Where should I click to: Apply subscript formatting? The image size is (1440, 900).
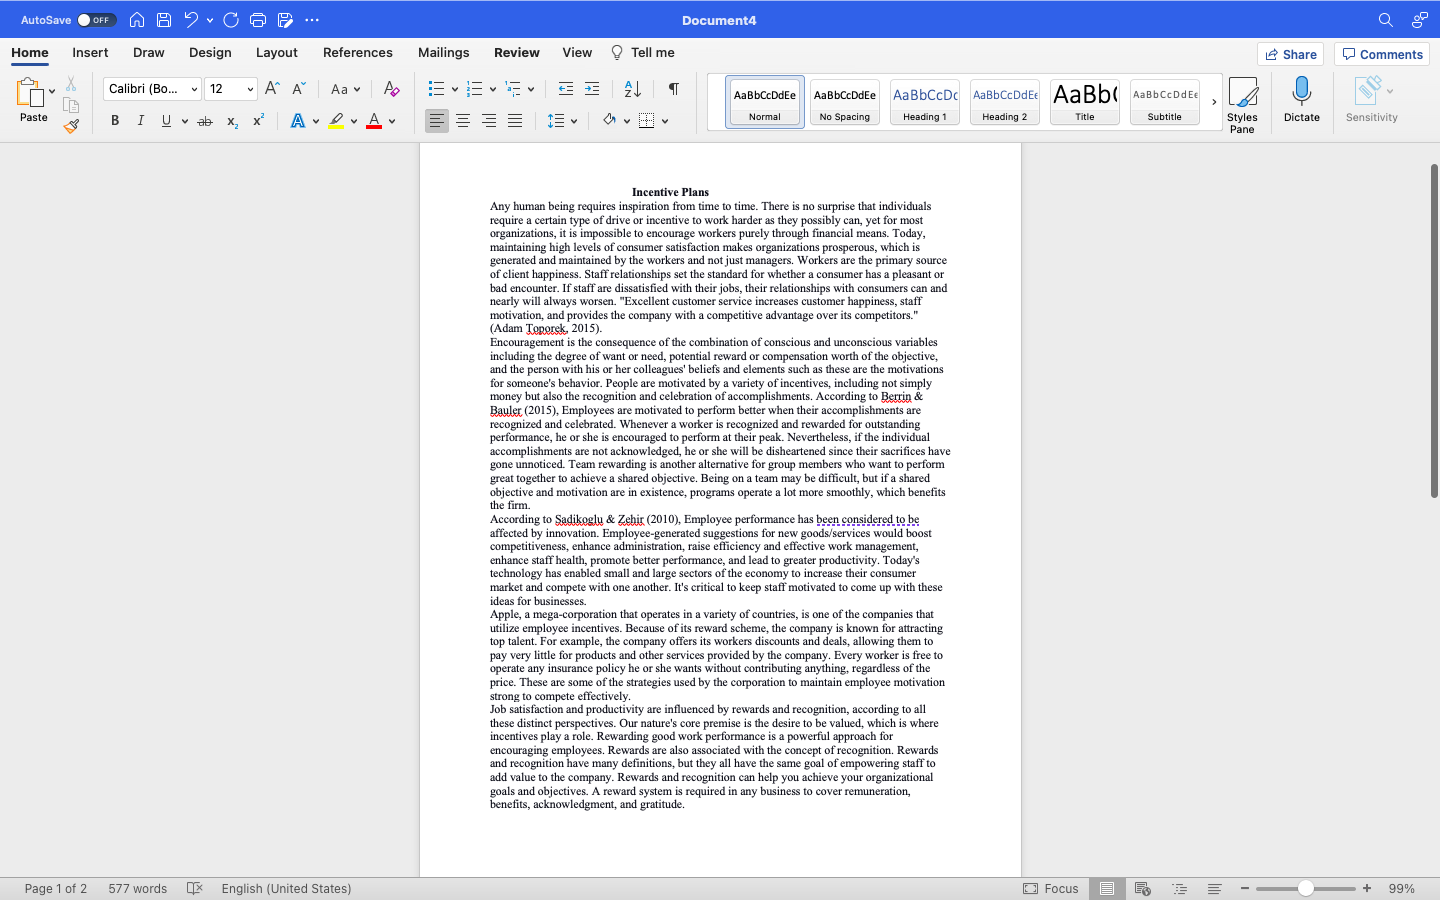coord(231,120)
